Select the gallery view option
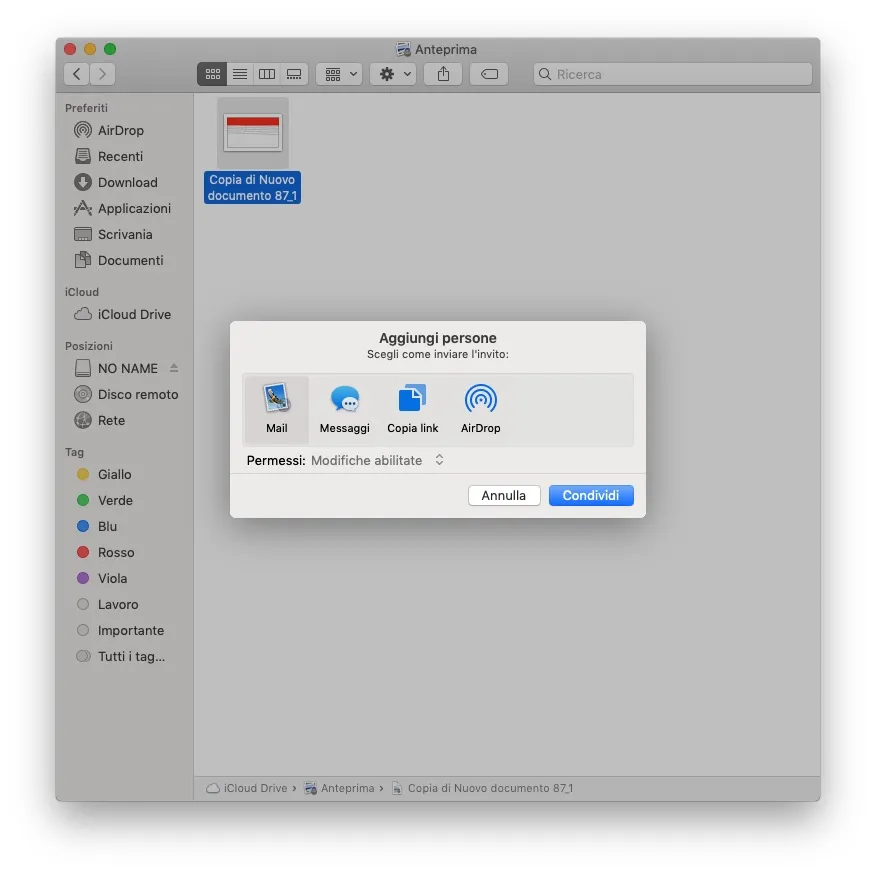 tap(293, 73)
